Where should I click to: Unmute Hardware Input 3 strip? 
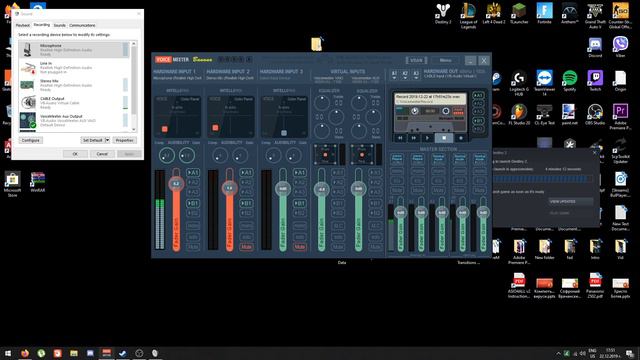[300, 247]
